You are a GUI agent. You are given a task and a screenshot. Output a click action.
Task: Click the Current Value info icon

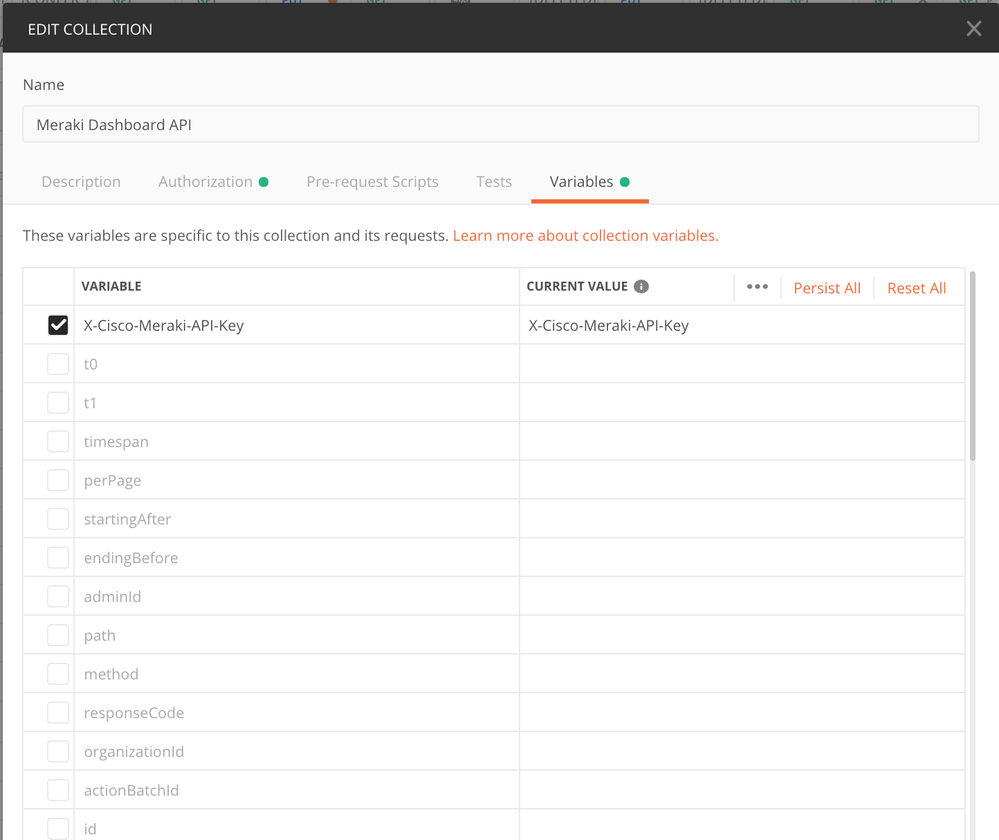[x=642, y=287]
